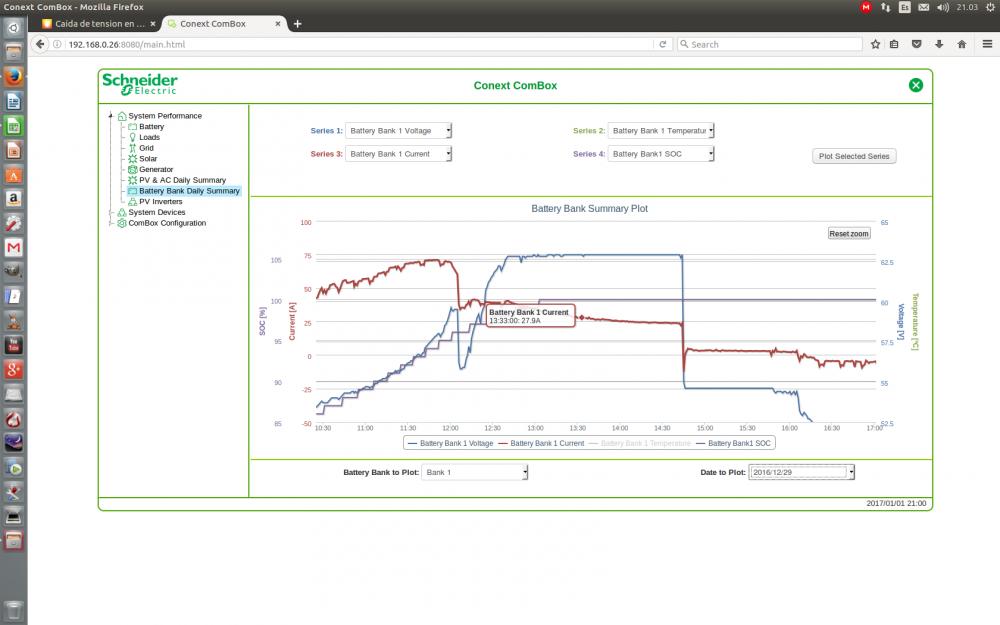This screenshot has width=1000, height=625.
Task: Click the Firefox Search field
Action: [x=770, y=44]
